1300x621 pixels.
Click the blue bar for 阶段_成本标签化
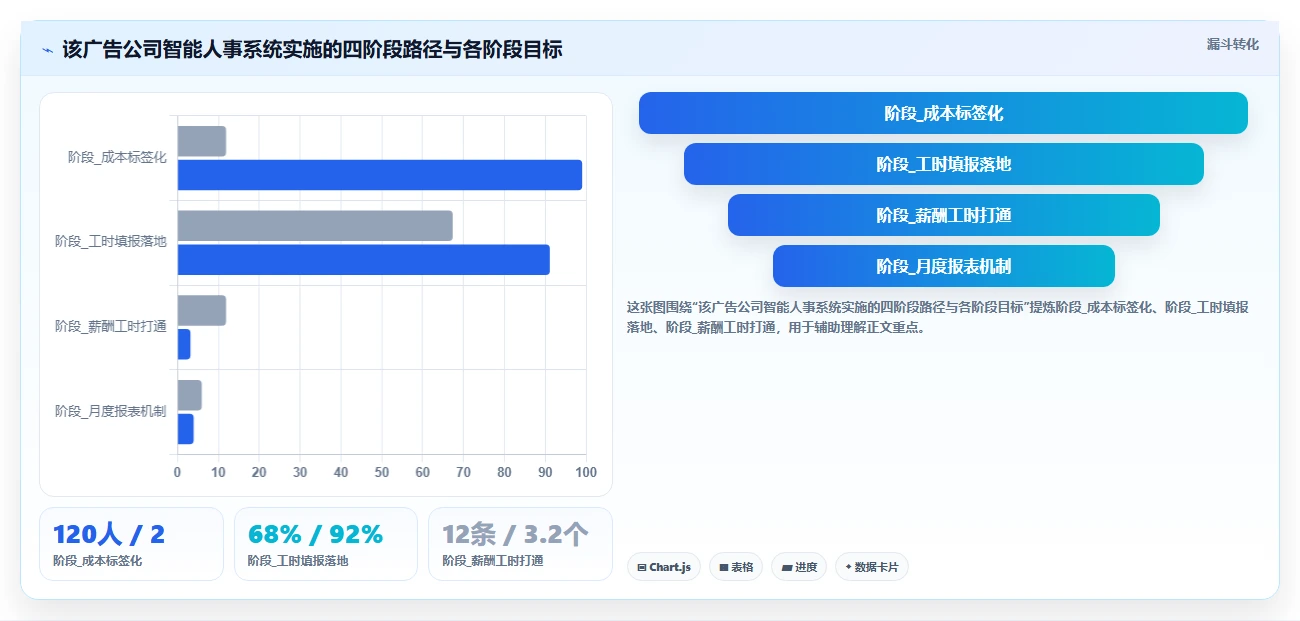pyautogui.click(x=380, y=175)
